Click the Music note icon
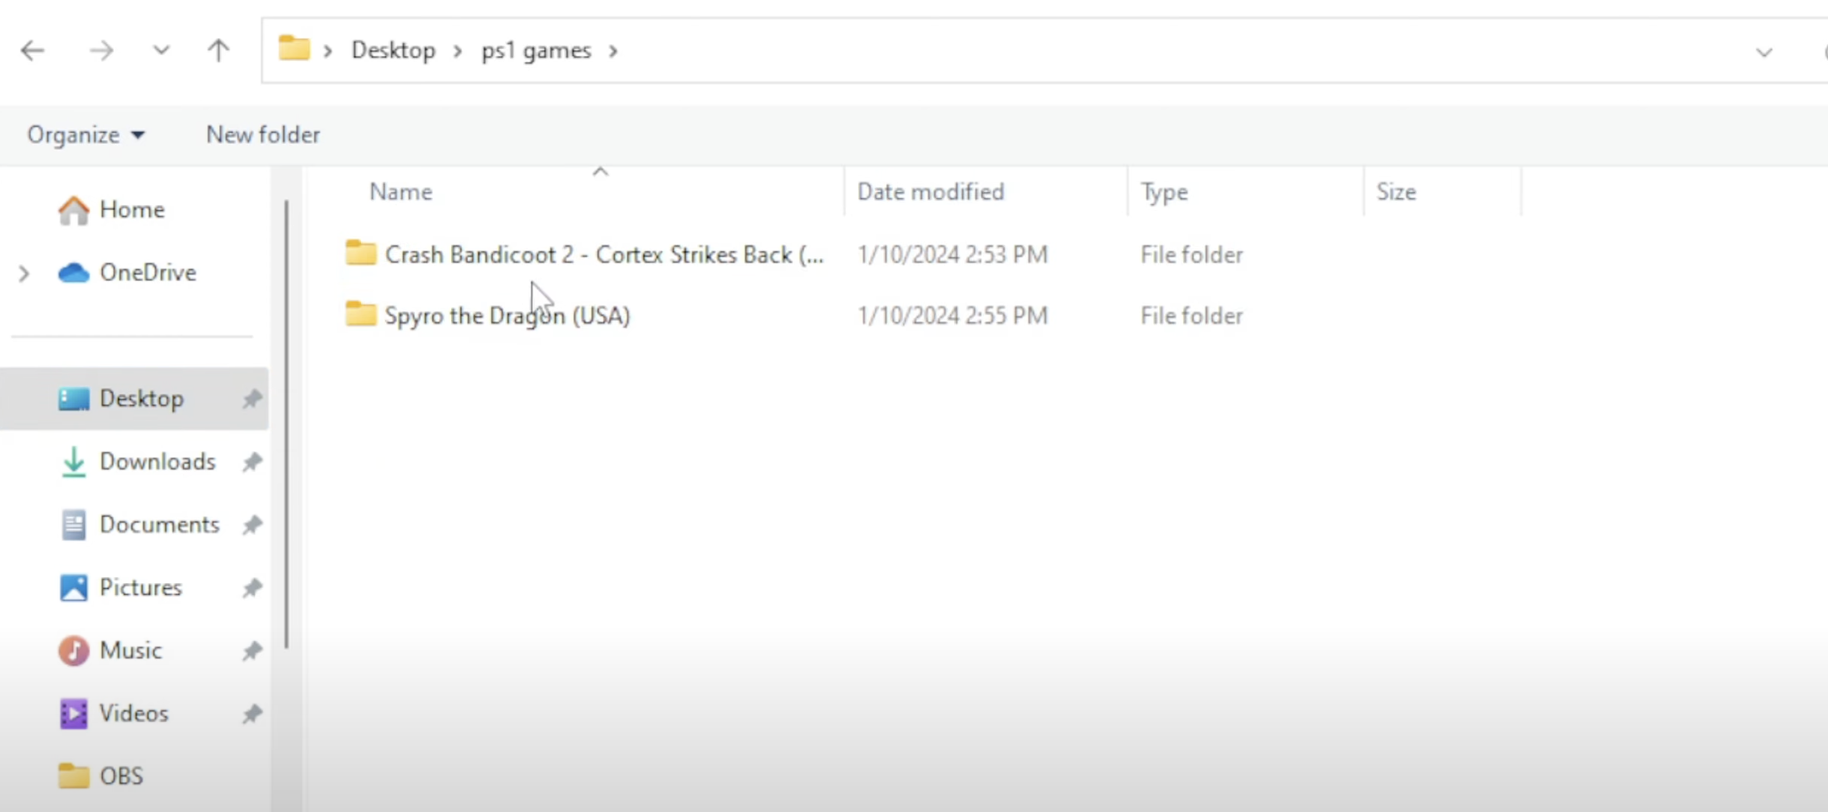 click(x=73, y=651)
